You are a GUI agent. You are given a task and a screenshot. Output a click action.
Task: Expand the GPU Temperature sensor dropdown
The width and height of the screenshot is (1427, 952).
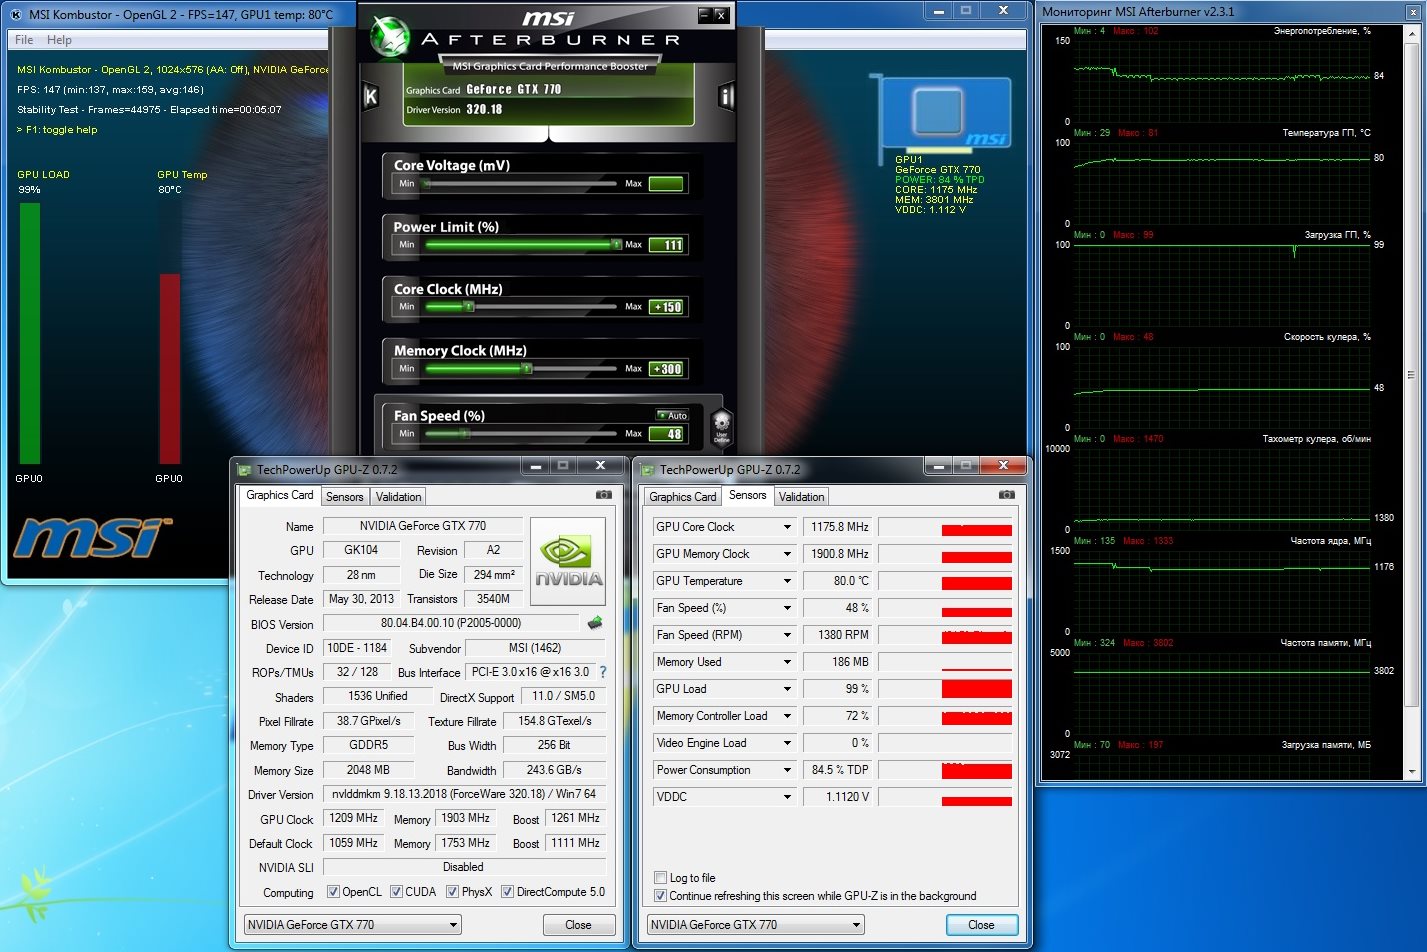pos(787,581)
